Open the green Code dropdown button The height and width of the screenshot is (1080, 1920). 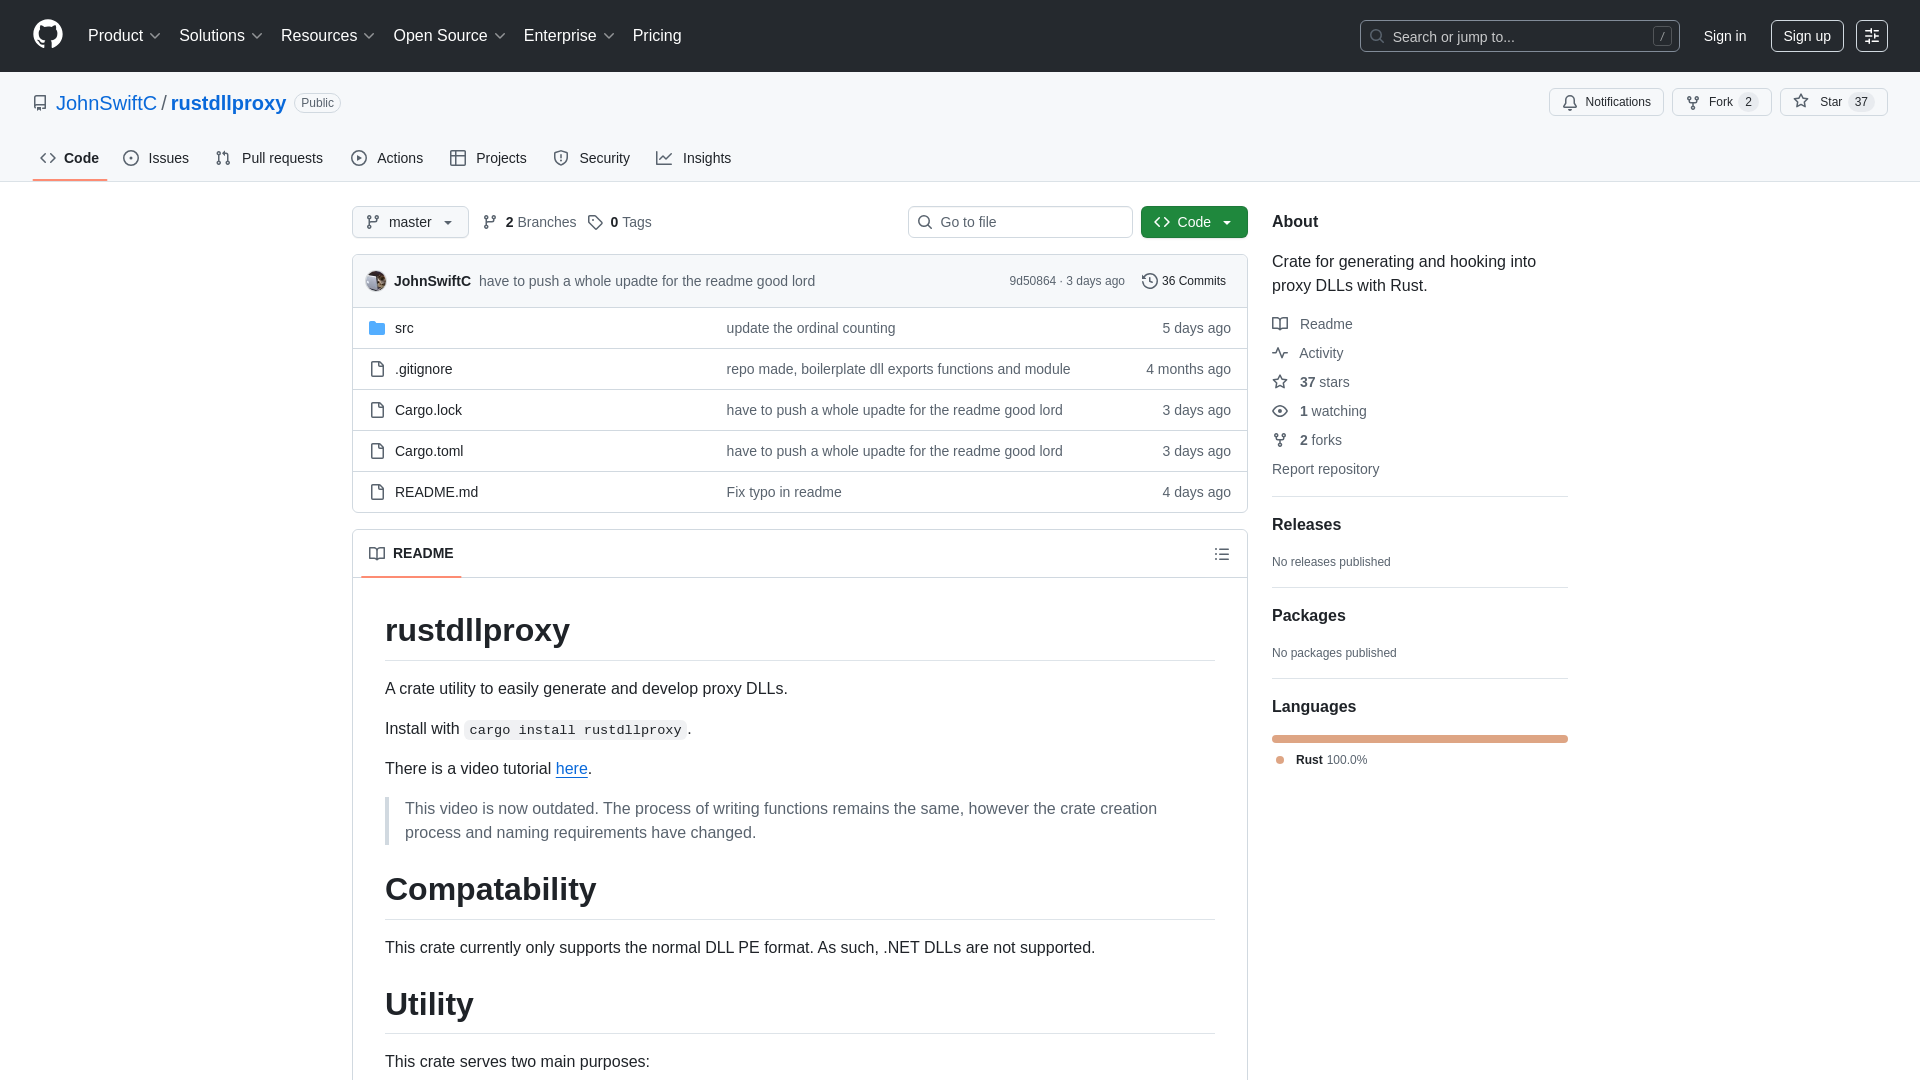click(x=1194, y=222)
